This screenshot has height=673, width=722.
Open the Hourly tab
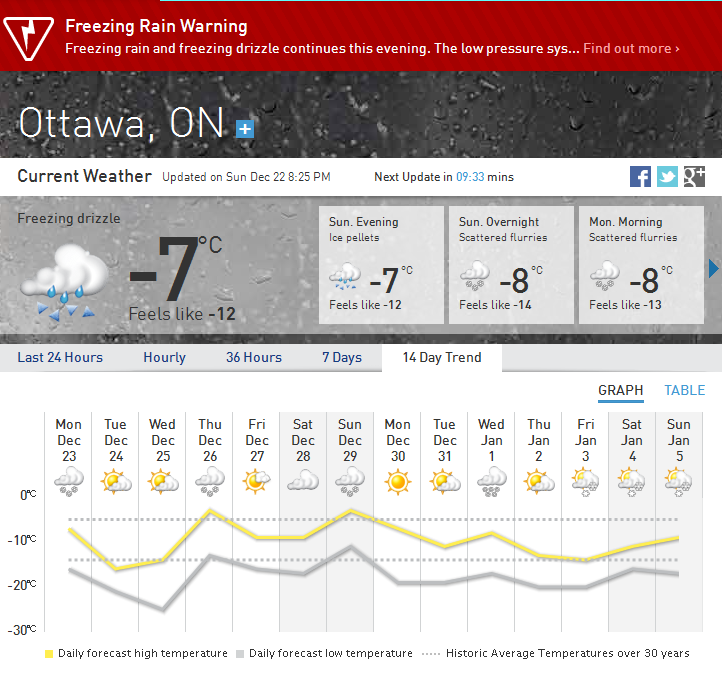[164, 357]
